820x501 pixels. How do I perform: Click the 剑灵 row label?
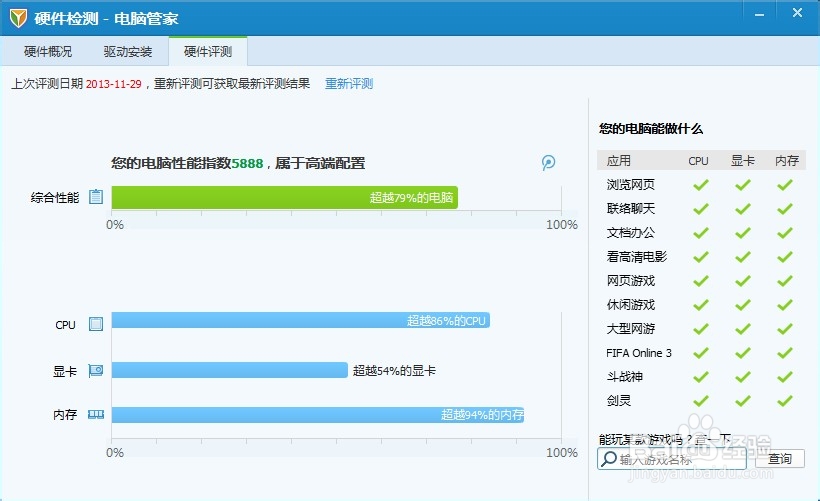(619, 401)
